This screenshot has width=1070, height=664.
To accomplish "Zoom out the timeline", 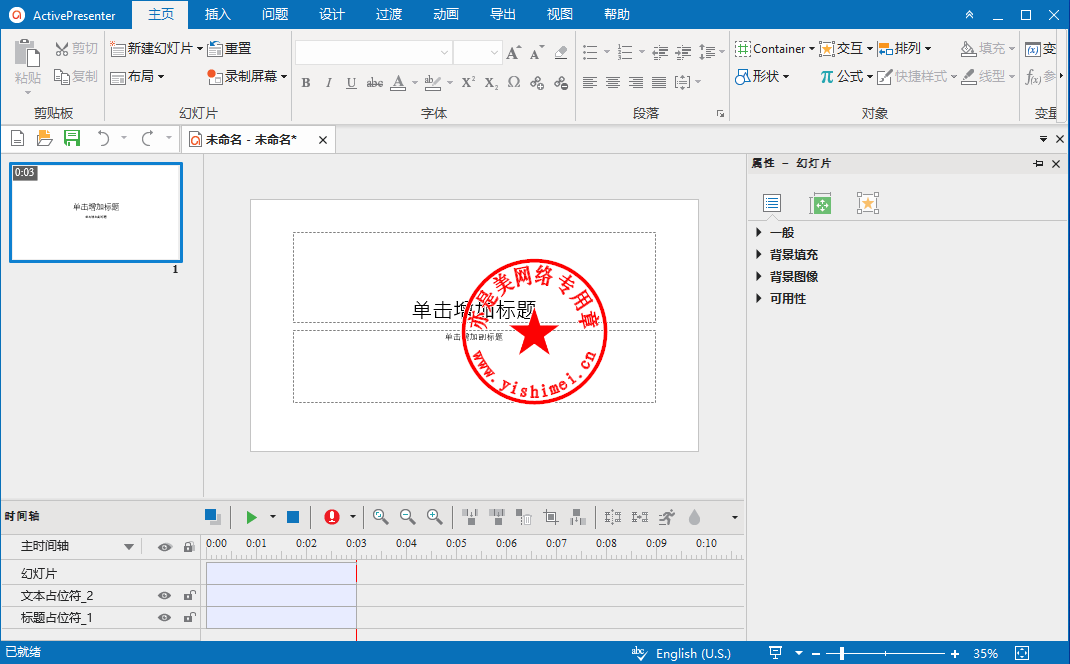I will pos(407,517).
